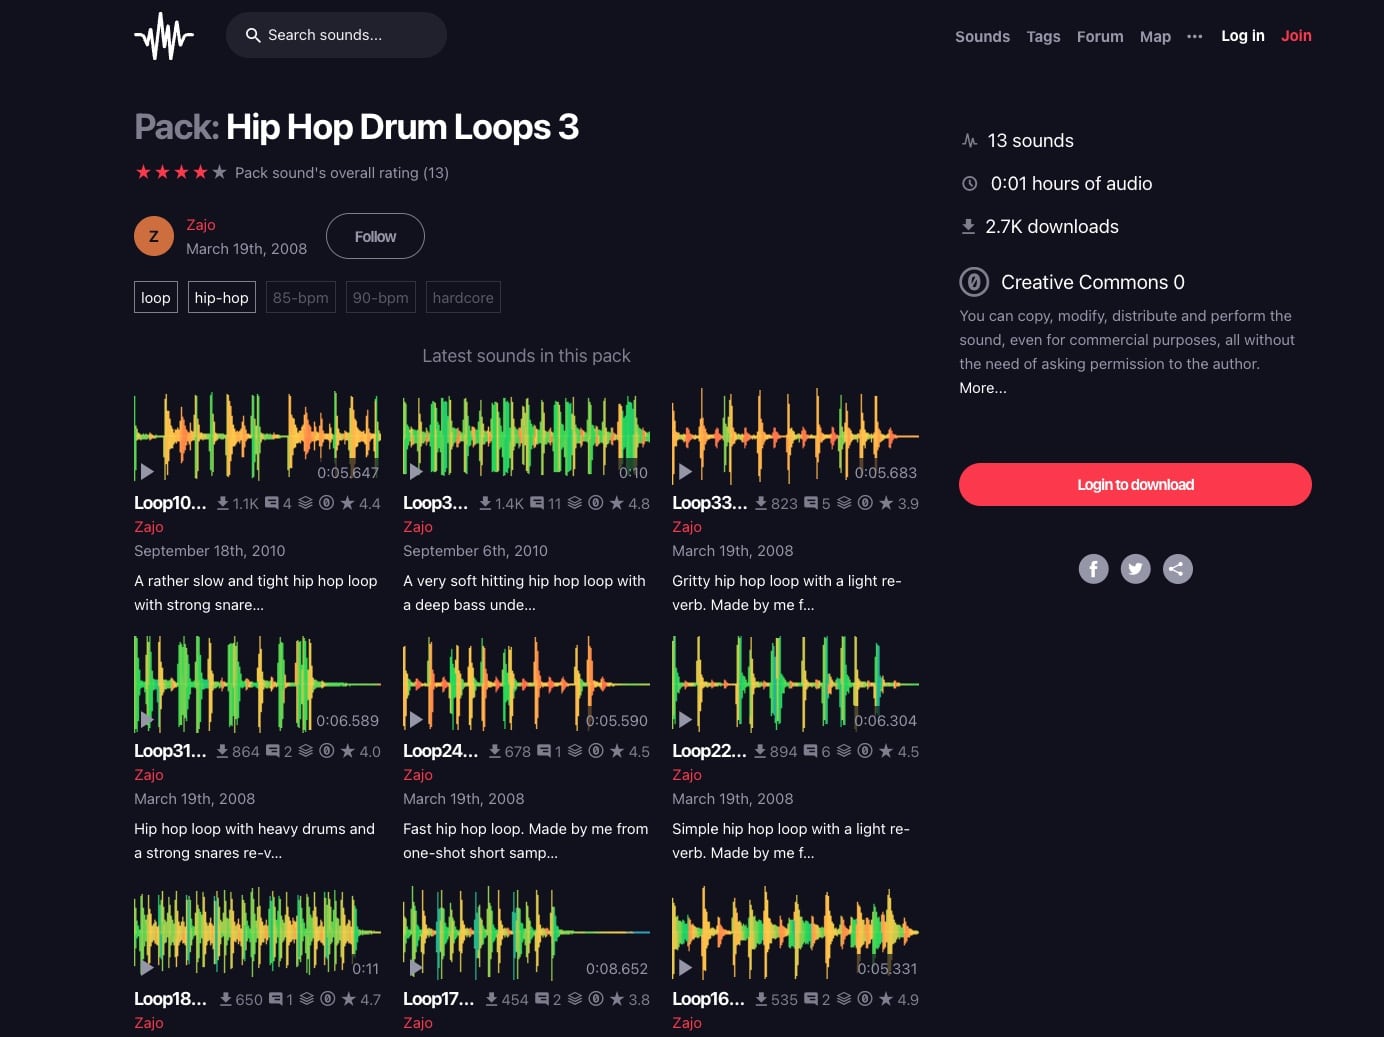Click the magnifying glass search icon
The height and width of the screenshot is (1037, 1384).
click(254, 35)
